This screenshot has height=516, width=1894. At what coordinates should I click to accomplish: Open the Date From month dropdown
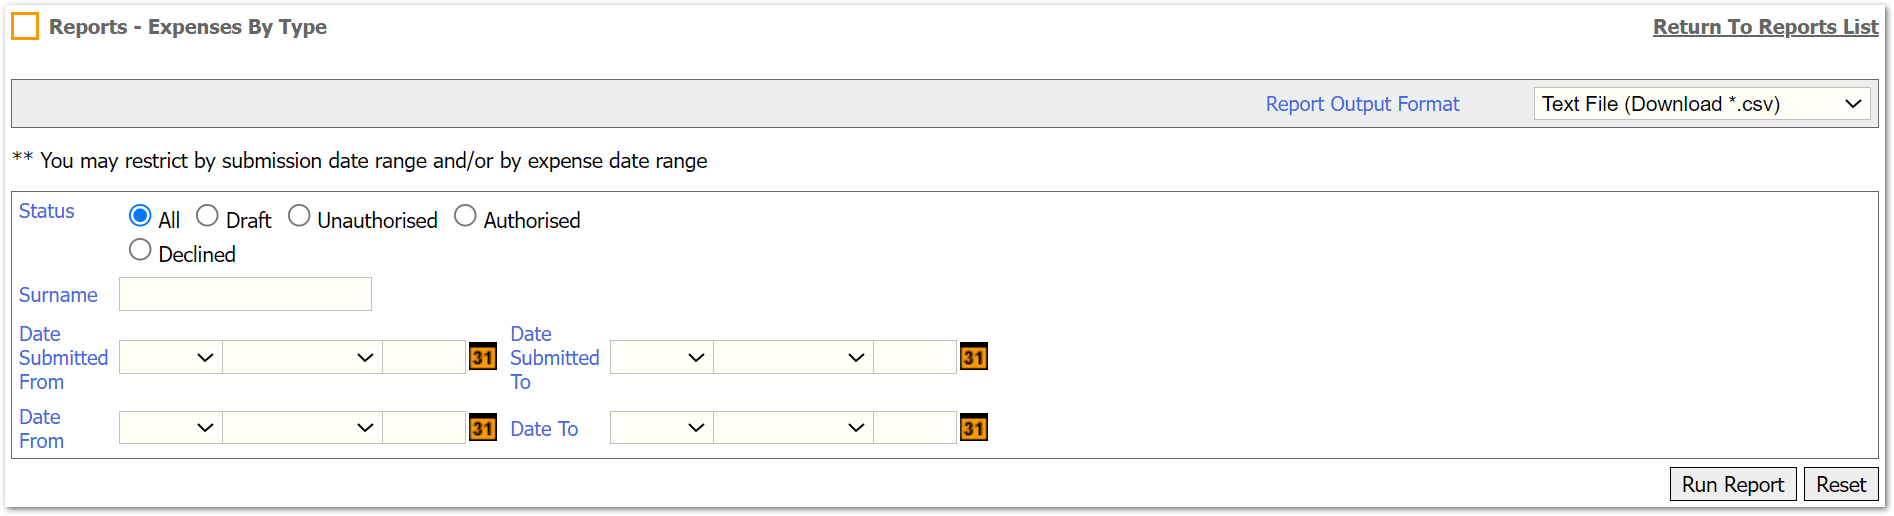tap(302, 428)
